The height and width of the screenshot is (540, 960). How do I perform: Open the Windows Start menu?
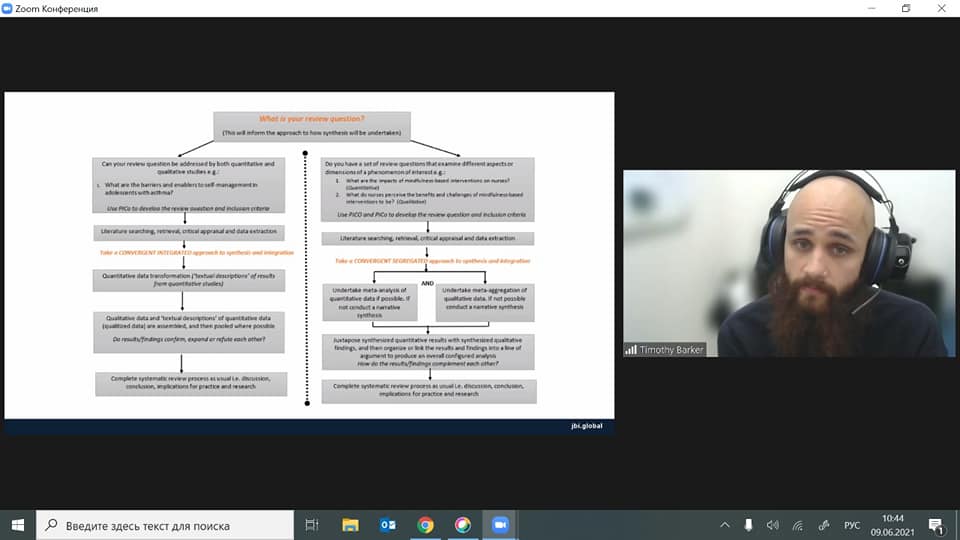[x=18, y=525]
